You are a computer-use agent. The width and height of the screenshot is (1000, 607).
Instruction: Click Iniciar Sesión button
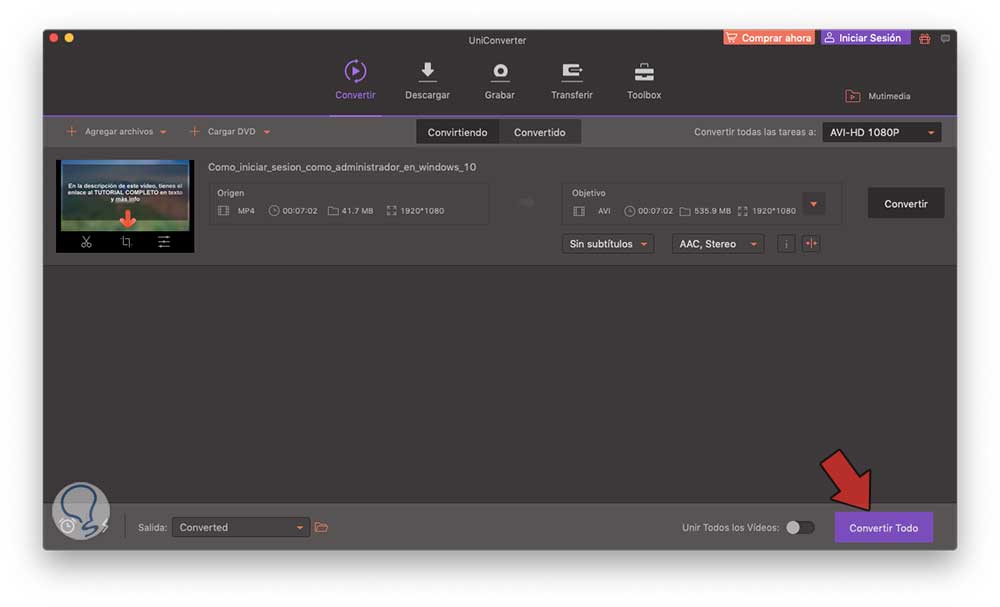coord(865,38)
